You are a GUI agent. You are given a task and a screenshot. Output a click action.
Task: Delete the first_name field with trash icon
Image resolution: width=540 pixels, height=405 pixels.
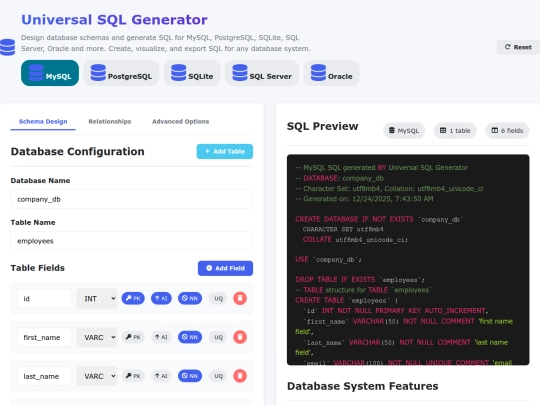pyautogui.click(x=240, y=337)
